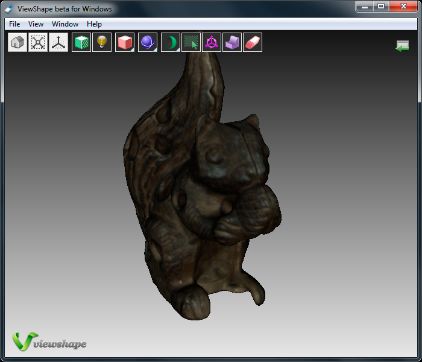Click the red cube icon

125,42
